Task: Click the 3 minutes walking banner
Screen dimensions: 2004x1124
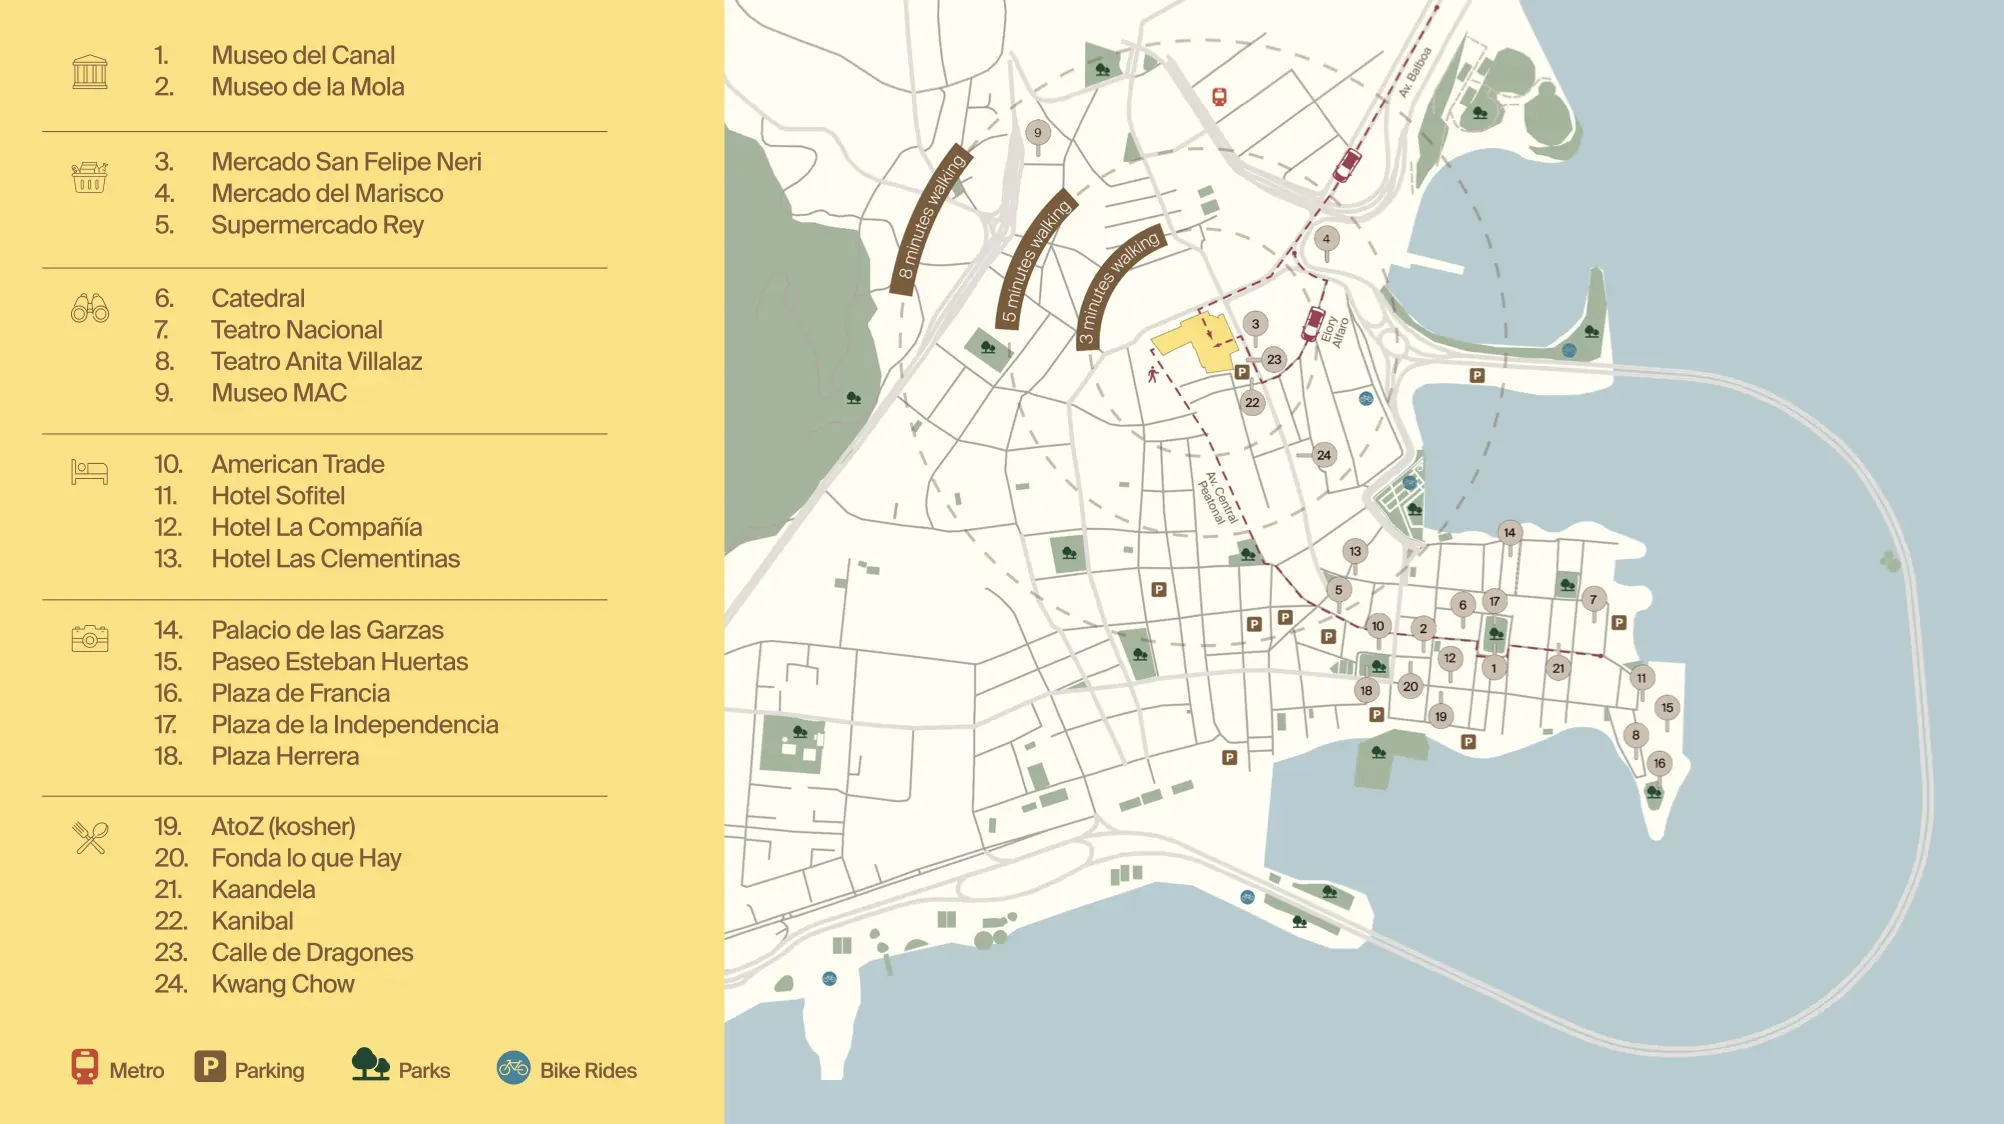Action: pos(1120,289)
